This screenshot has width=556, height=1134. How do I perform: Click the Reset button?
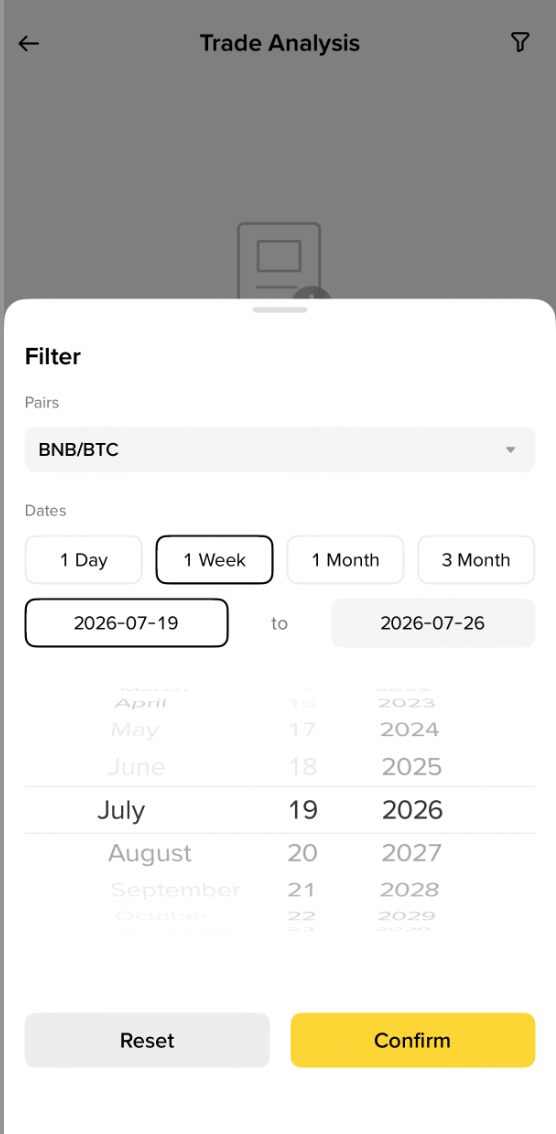[x=147, y=1040]
